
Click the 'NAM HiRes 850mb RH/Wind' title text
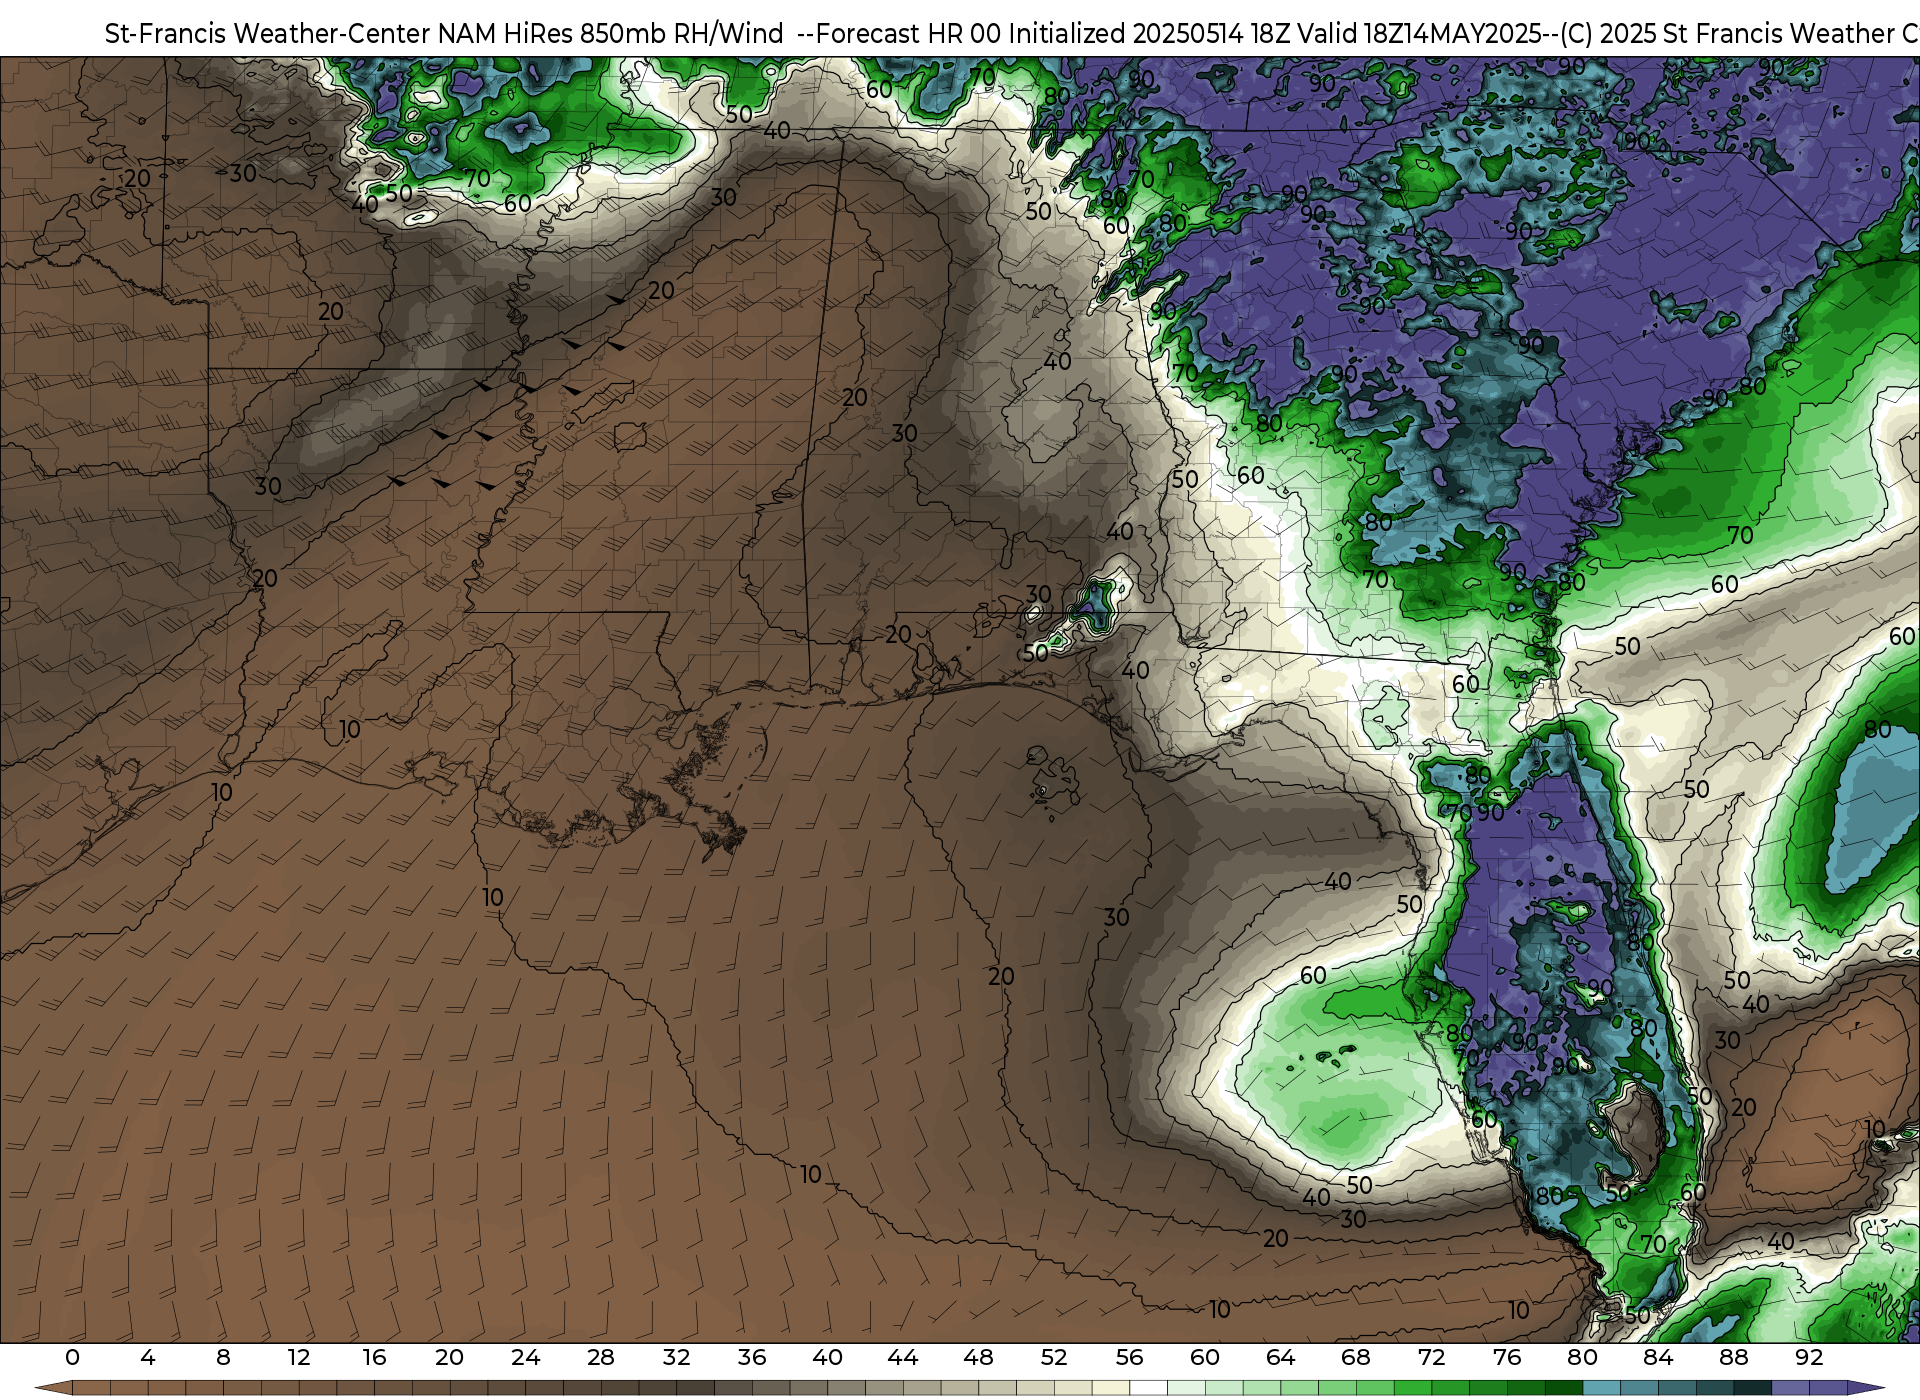point(611,34)
